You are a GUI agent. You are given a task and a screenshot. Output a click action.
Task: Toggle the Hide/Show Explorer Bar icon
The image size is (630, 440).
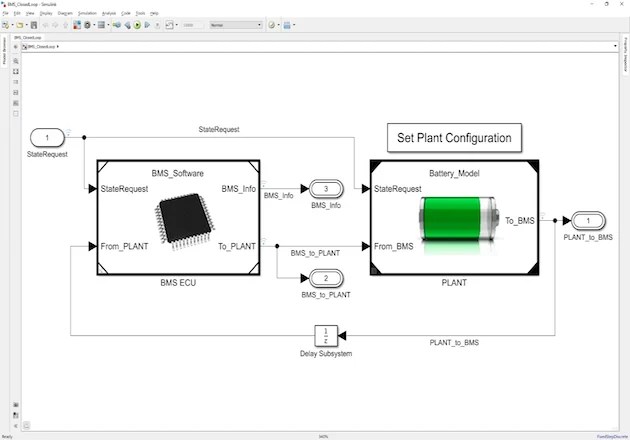click(16, 47)
